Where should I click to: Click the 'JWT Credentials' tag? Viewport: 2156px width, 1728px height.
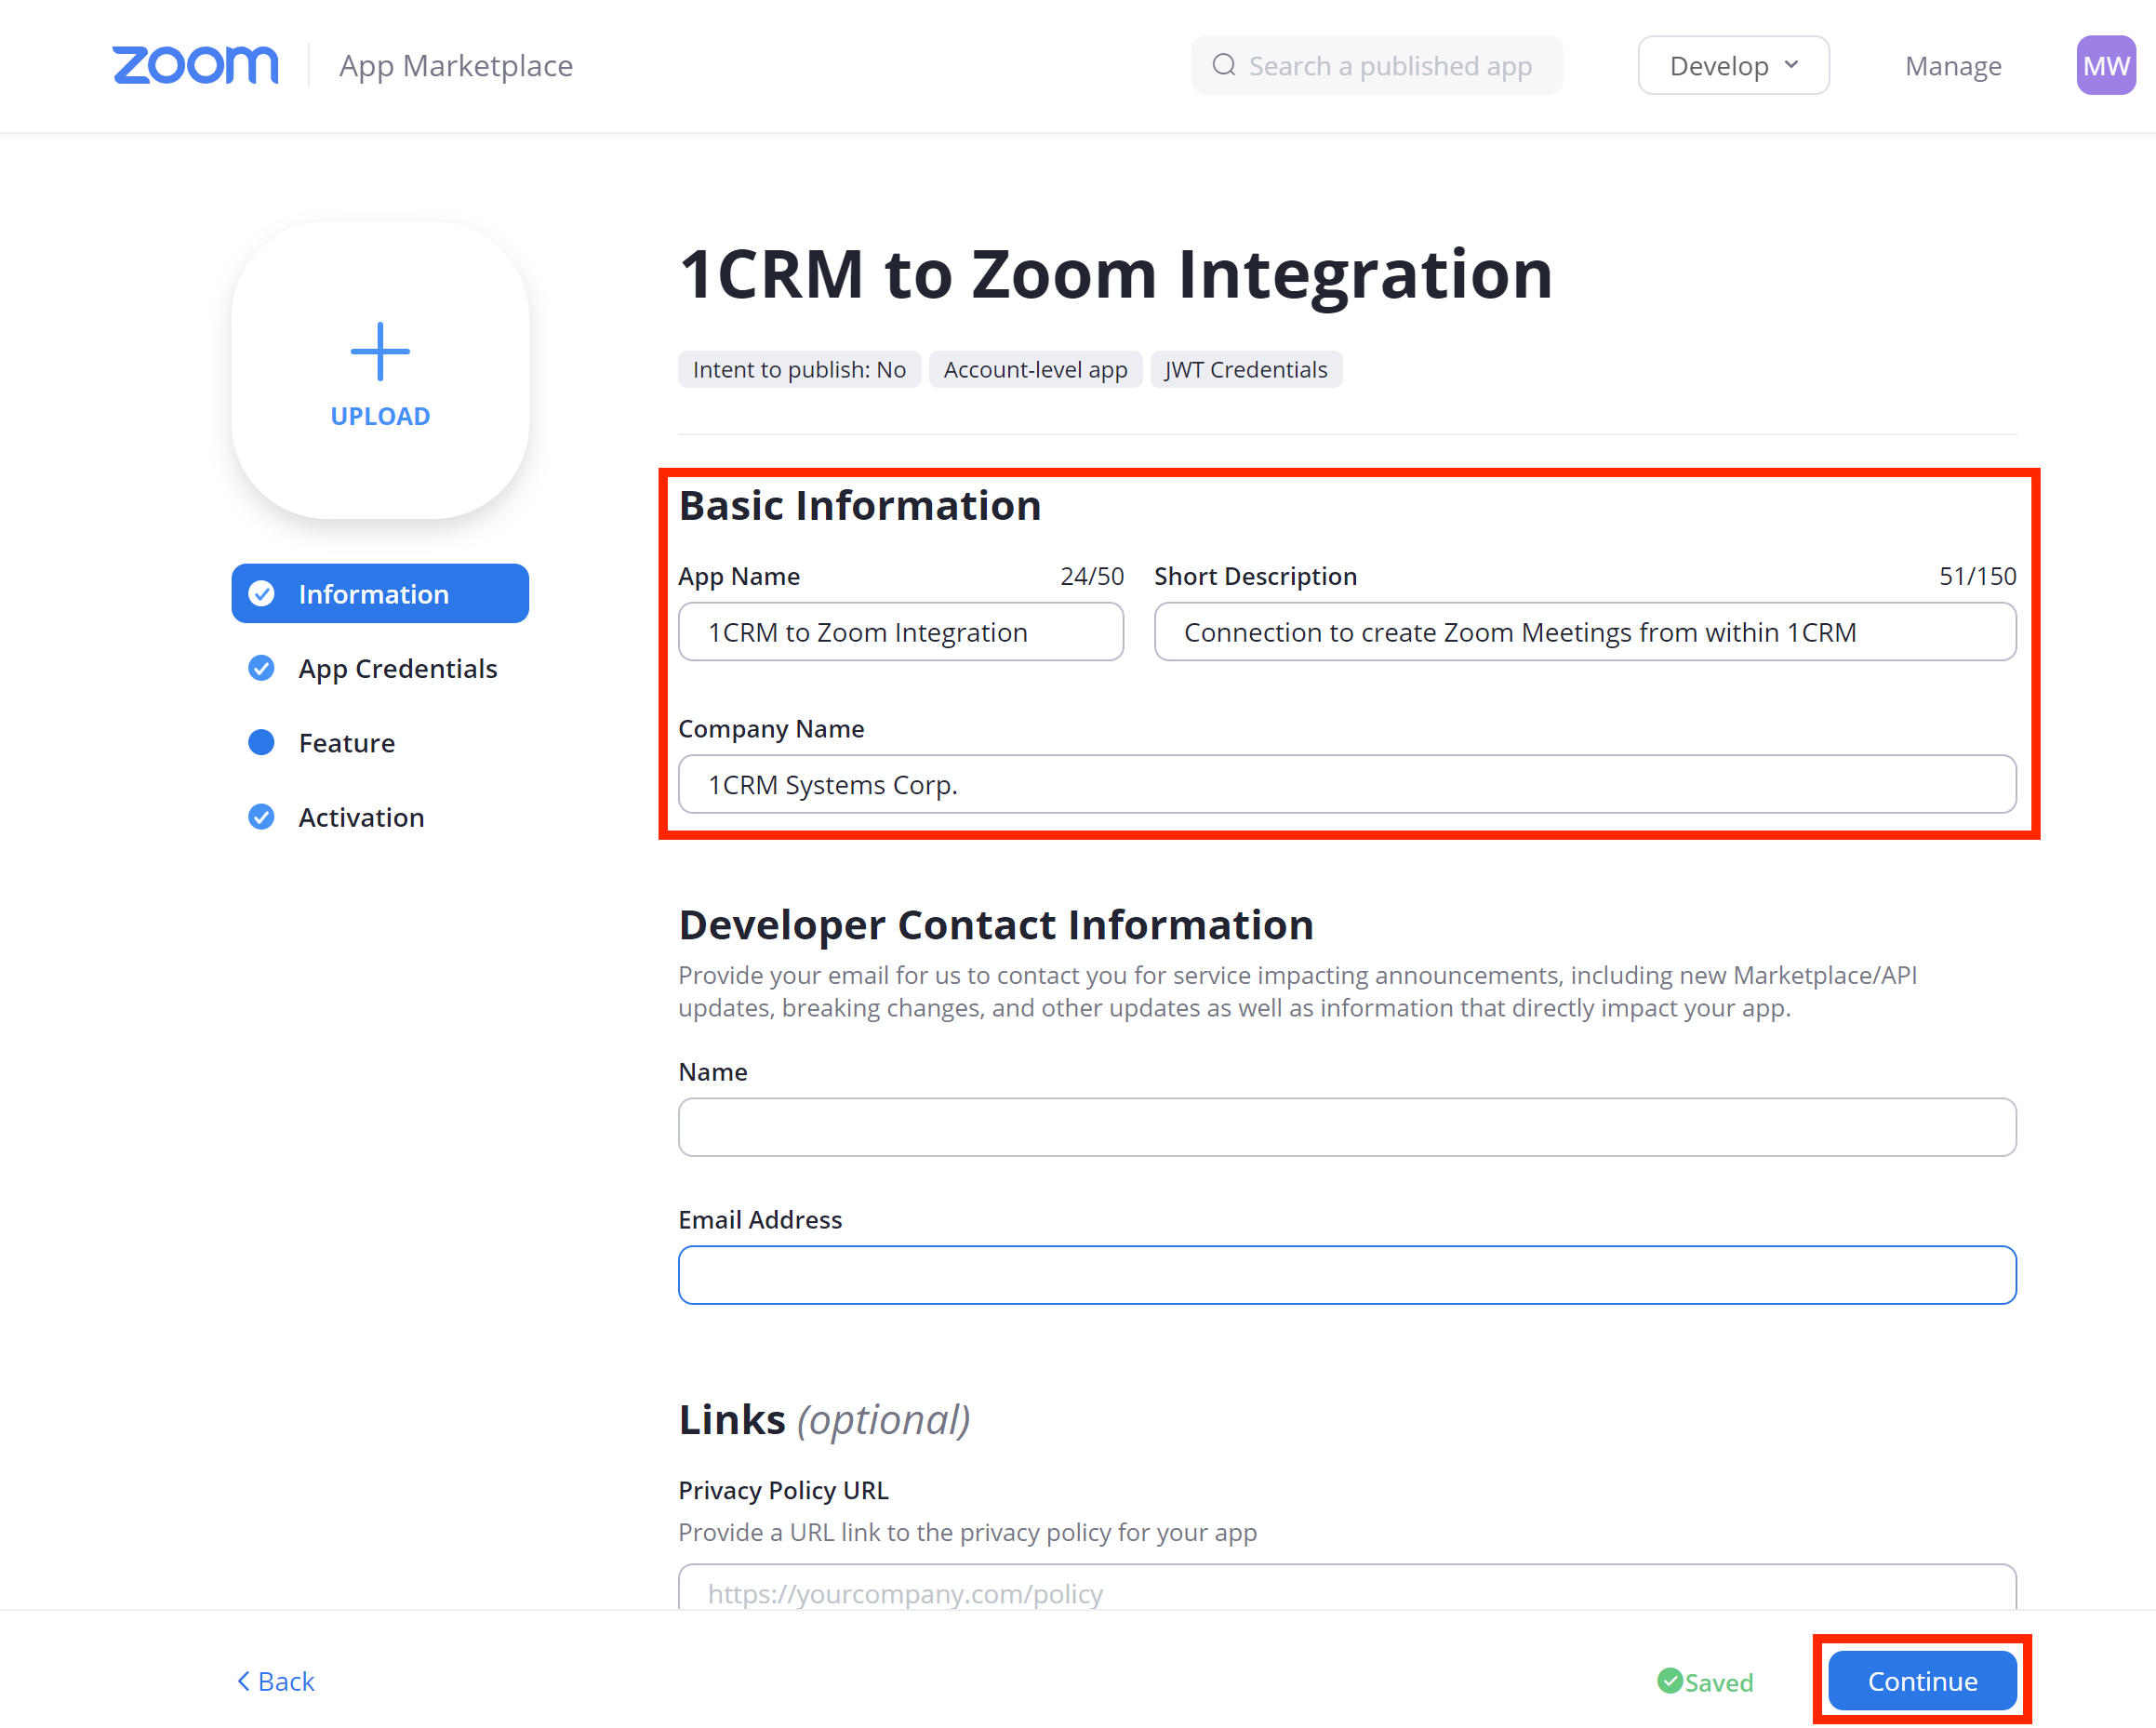click(1246, 370)
